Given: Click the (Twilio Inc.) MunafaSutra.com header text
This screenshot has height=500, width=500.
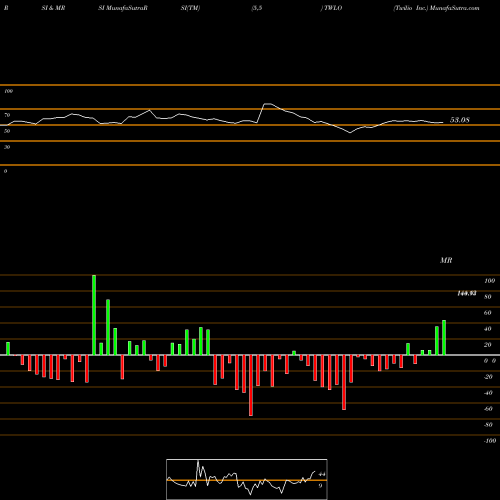Looking at the screenshot, I should click(x=436, y=8).
